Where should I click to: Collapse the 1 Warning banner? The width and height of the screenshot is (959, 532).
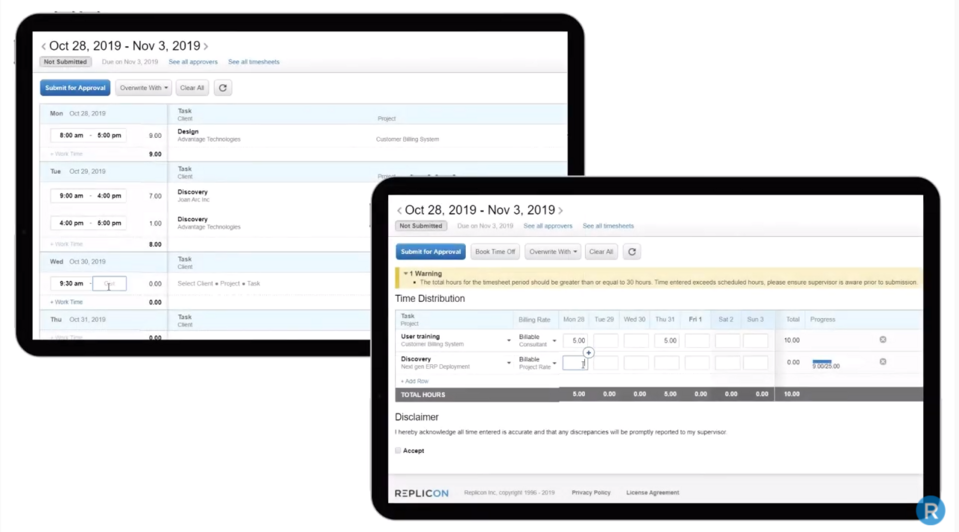[406, 273]
